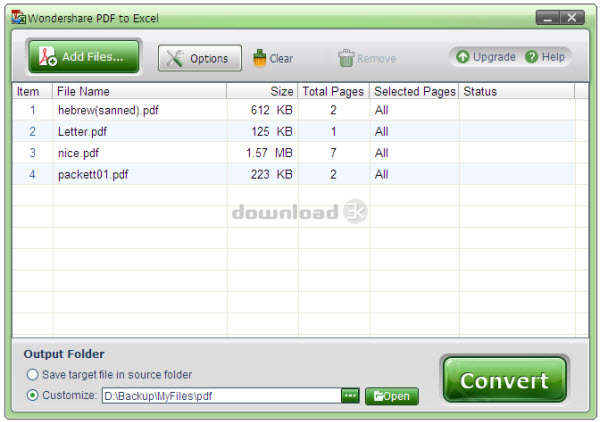Click the Total Pages column header
The image size is (600, 422).
click(334, 91)
